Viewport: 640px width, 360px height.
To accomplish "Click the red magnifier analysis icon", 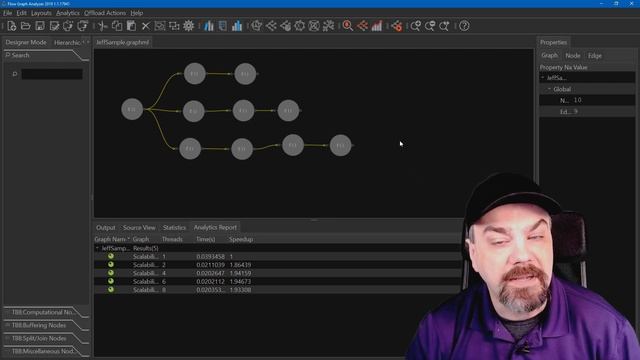I will click(348, 26).
